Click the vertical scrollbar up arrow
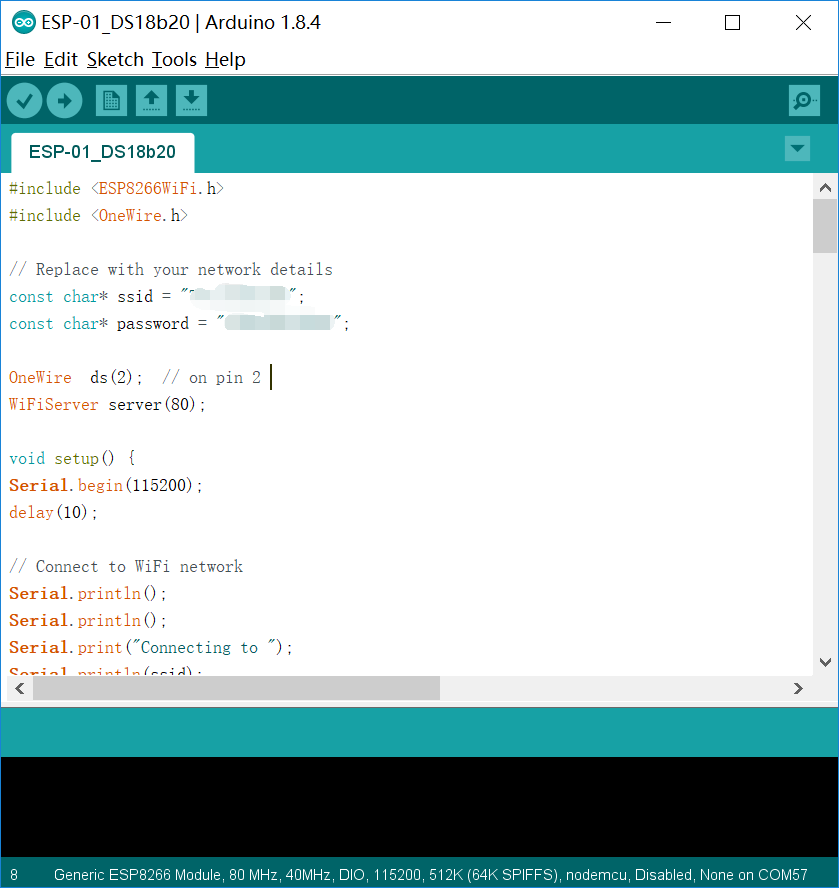This screenshot has width=839, height=888. [825, 187]
